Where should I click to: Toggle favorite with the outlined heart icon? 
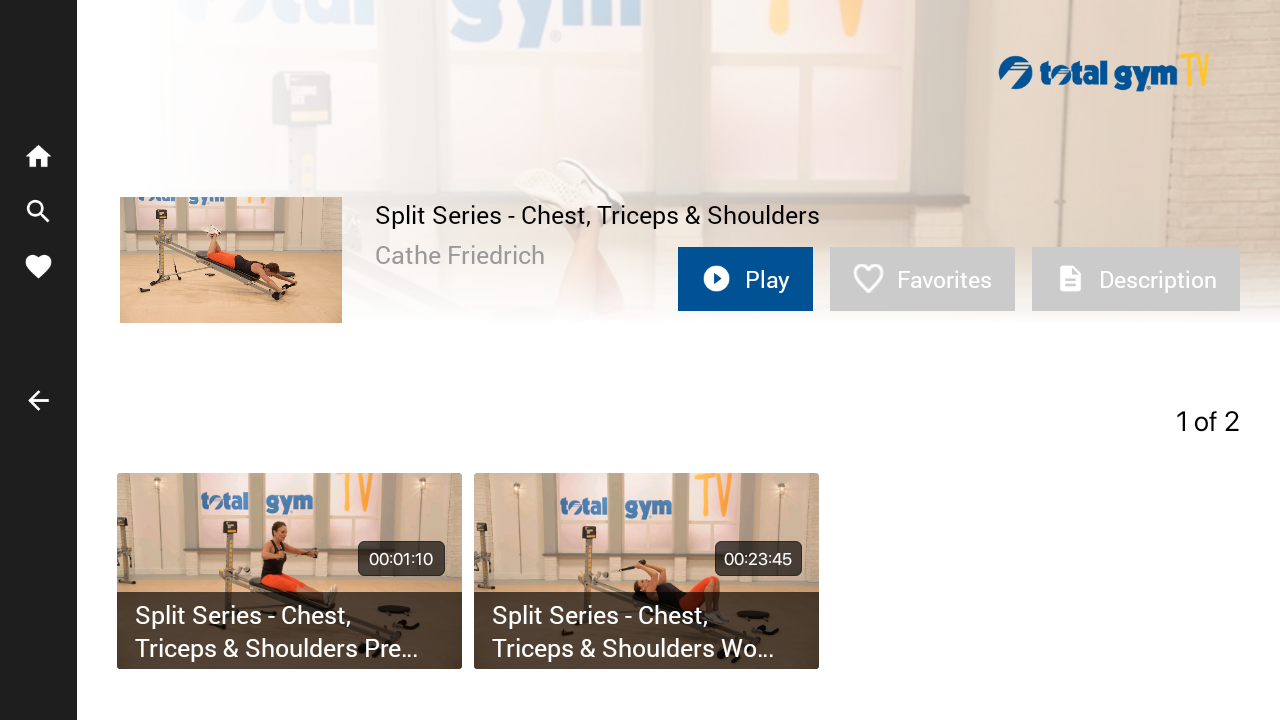pyautogui.click(x=868, y=279)
